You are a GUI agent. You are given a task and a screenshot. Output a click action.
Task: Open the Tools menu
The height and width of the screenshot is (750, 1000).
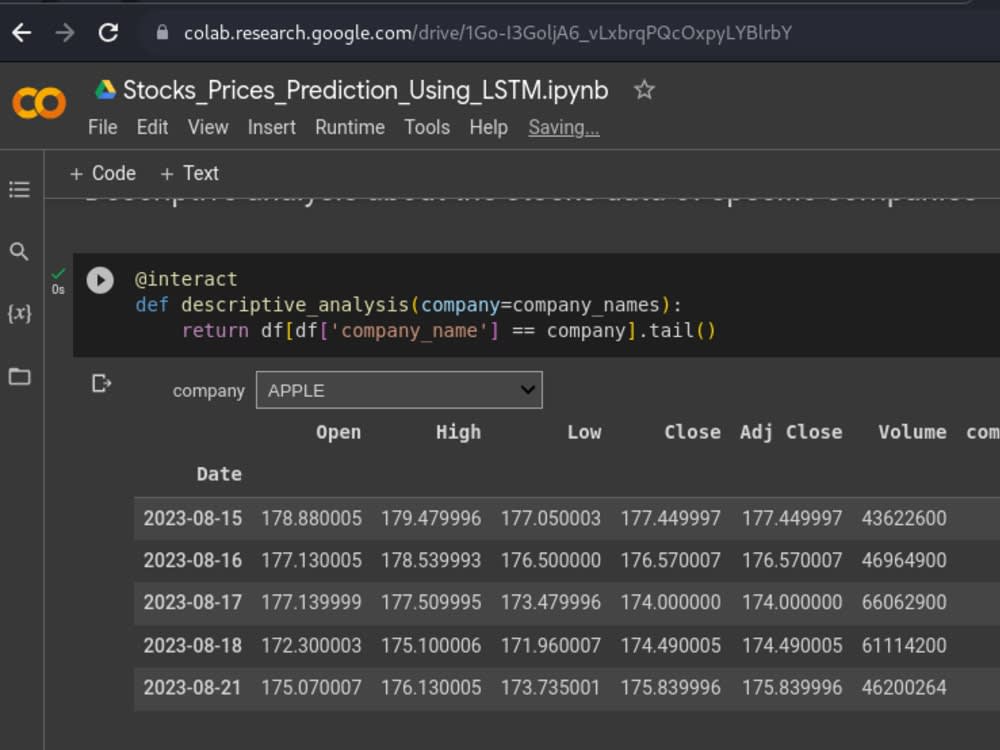427,127
